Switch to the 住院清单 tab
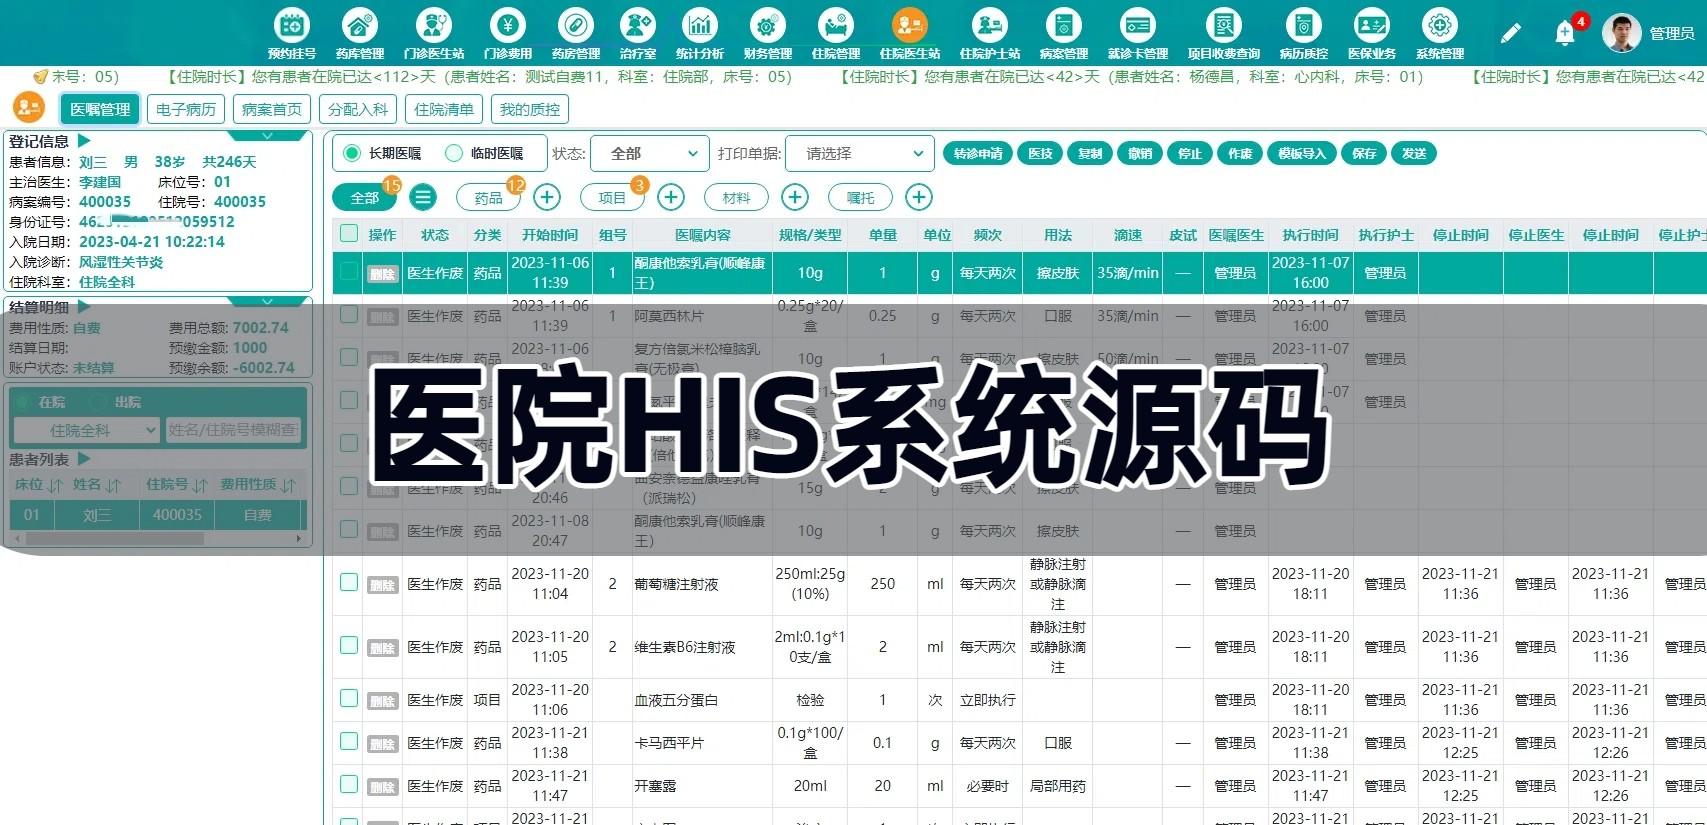Image resolution: width=1707 pixels, height=825 pixels. 444,110
